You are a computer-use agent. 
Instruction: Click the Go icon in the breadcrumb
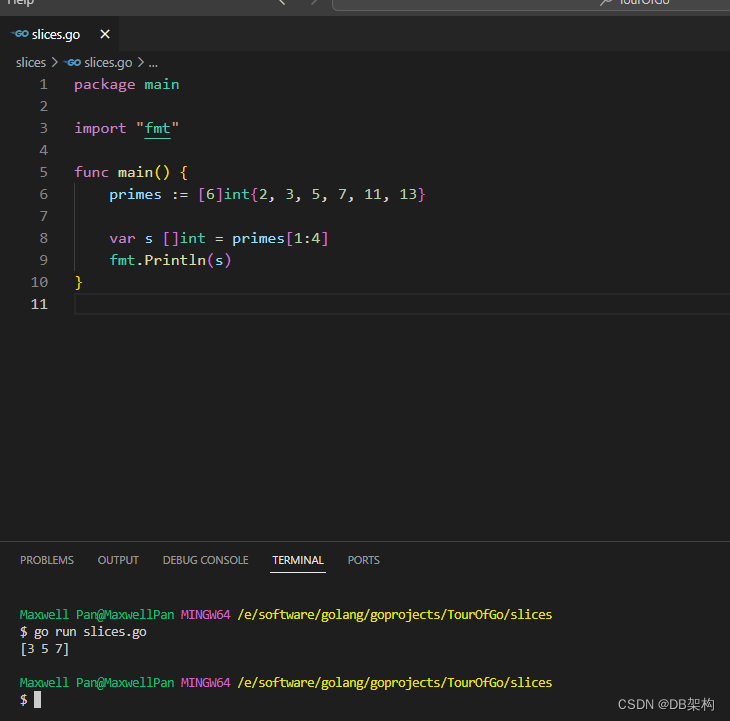[x=73, y=62]
